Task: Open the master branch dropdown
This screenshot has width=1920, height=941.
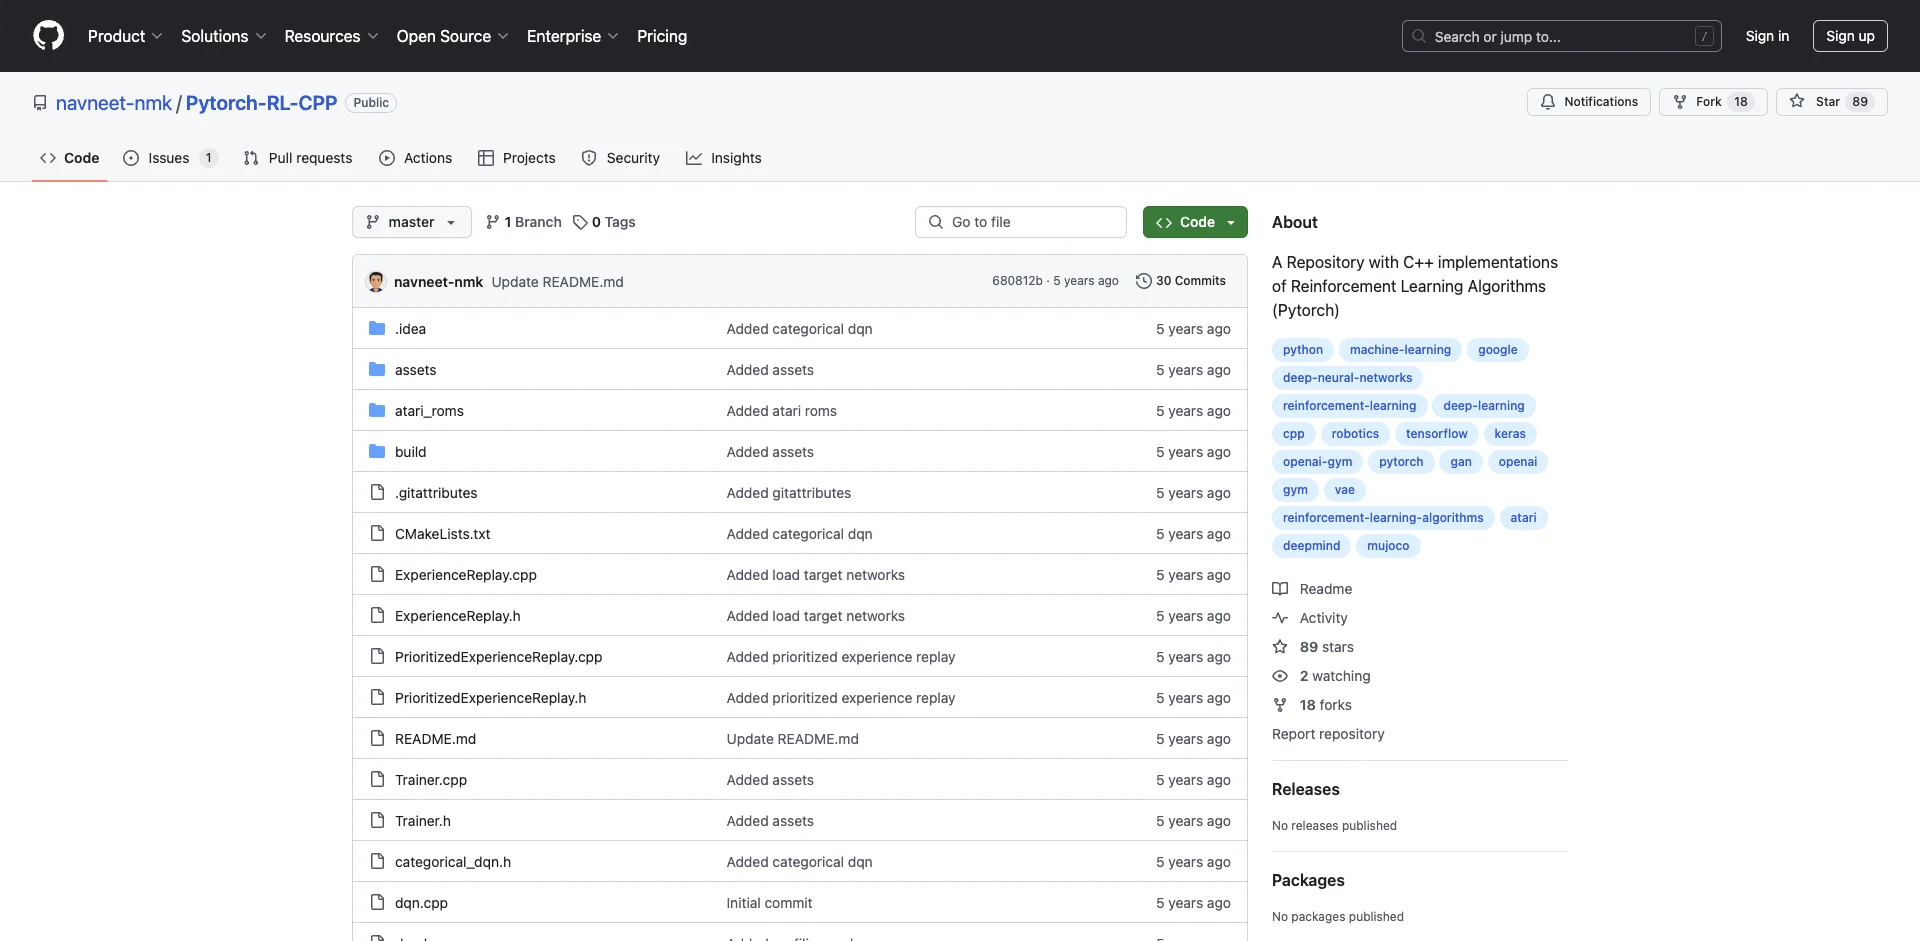Action: click(412, 222)
